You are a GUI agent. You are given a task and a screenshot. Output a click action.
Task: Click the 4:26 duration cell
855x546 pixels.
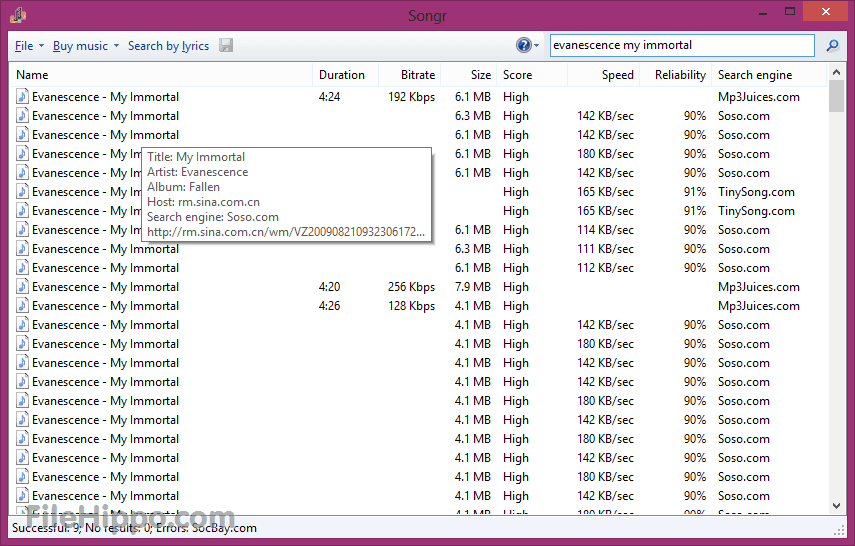click(x=329, y=306)
